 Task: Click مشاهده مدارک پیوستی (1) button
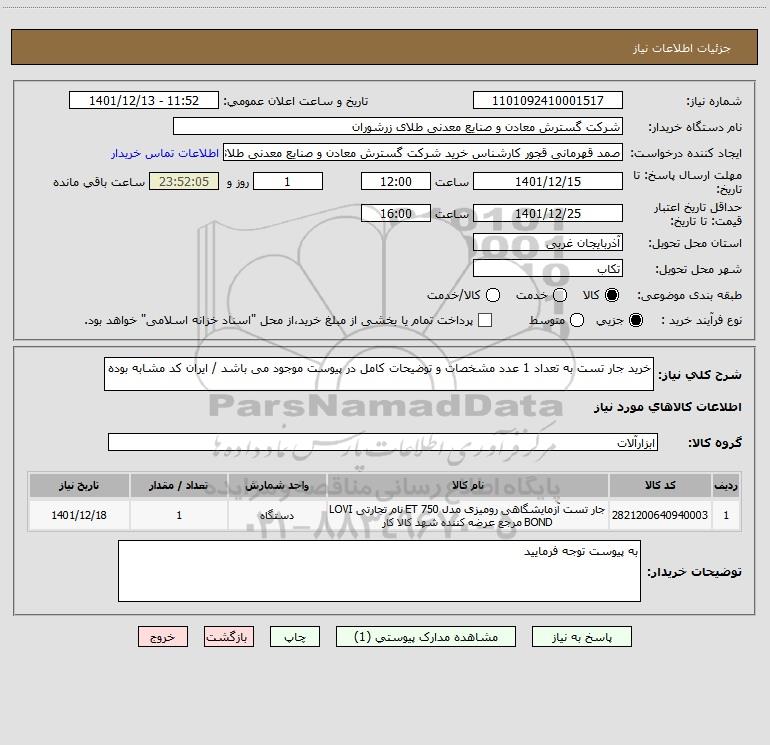click(x=426, y=637)
